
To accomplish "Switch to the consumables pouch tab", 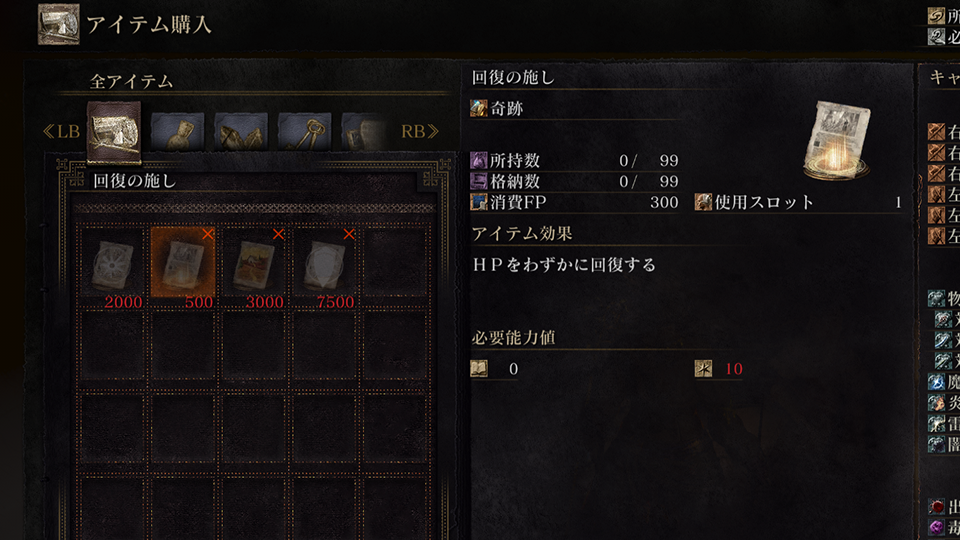I will [178, 131].
